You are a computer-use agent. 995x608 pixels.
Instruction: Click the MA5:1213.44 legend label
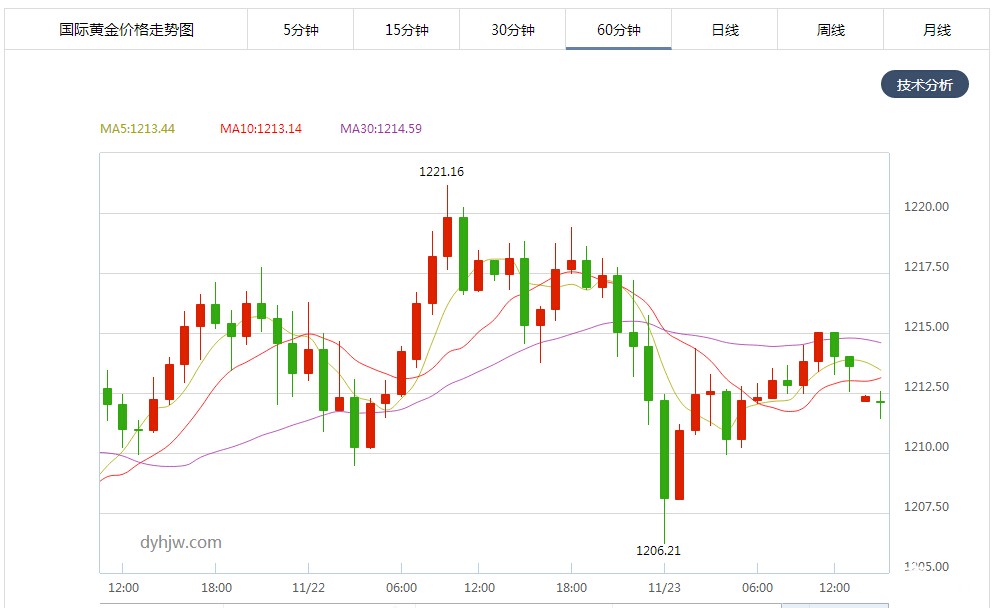pos(138,129)
